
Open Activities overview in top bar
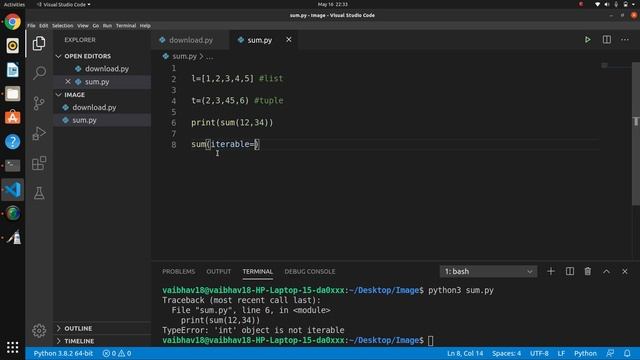click(14, 4)
